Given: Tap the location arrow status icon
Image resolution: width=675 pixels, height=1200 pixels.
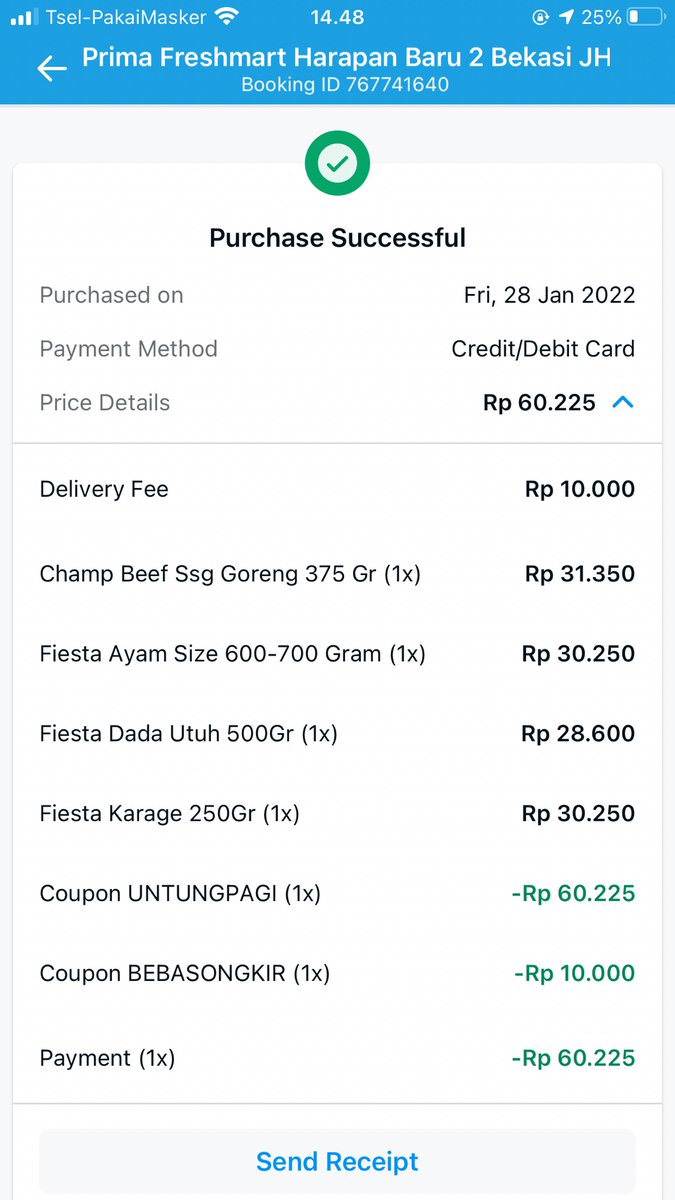Looking at the screenshot, I should click(567, 17).
